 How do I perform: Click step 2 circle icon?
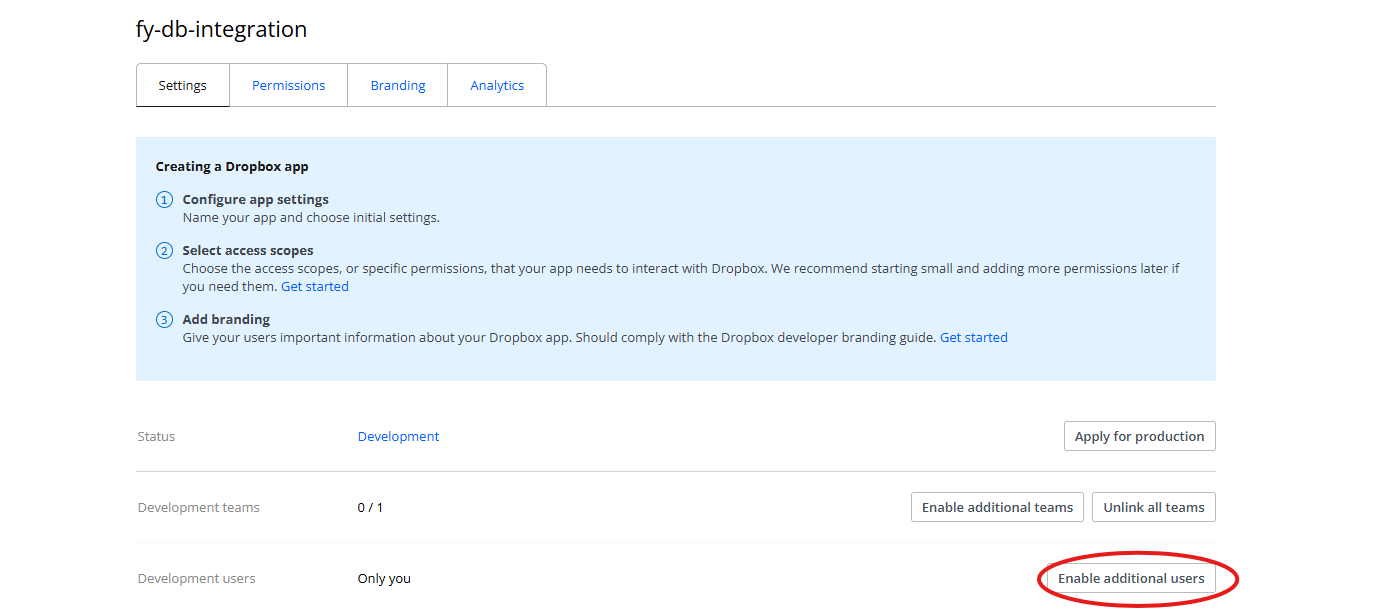click(x=165, y=251)
